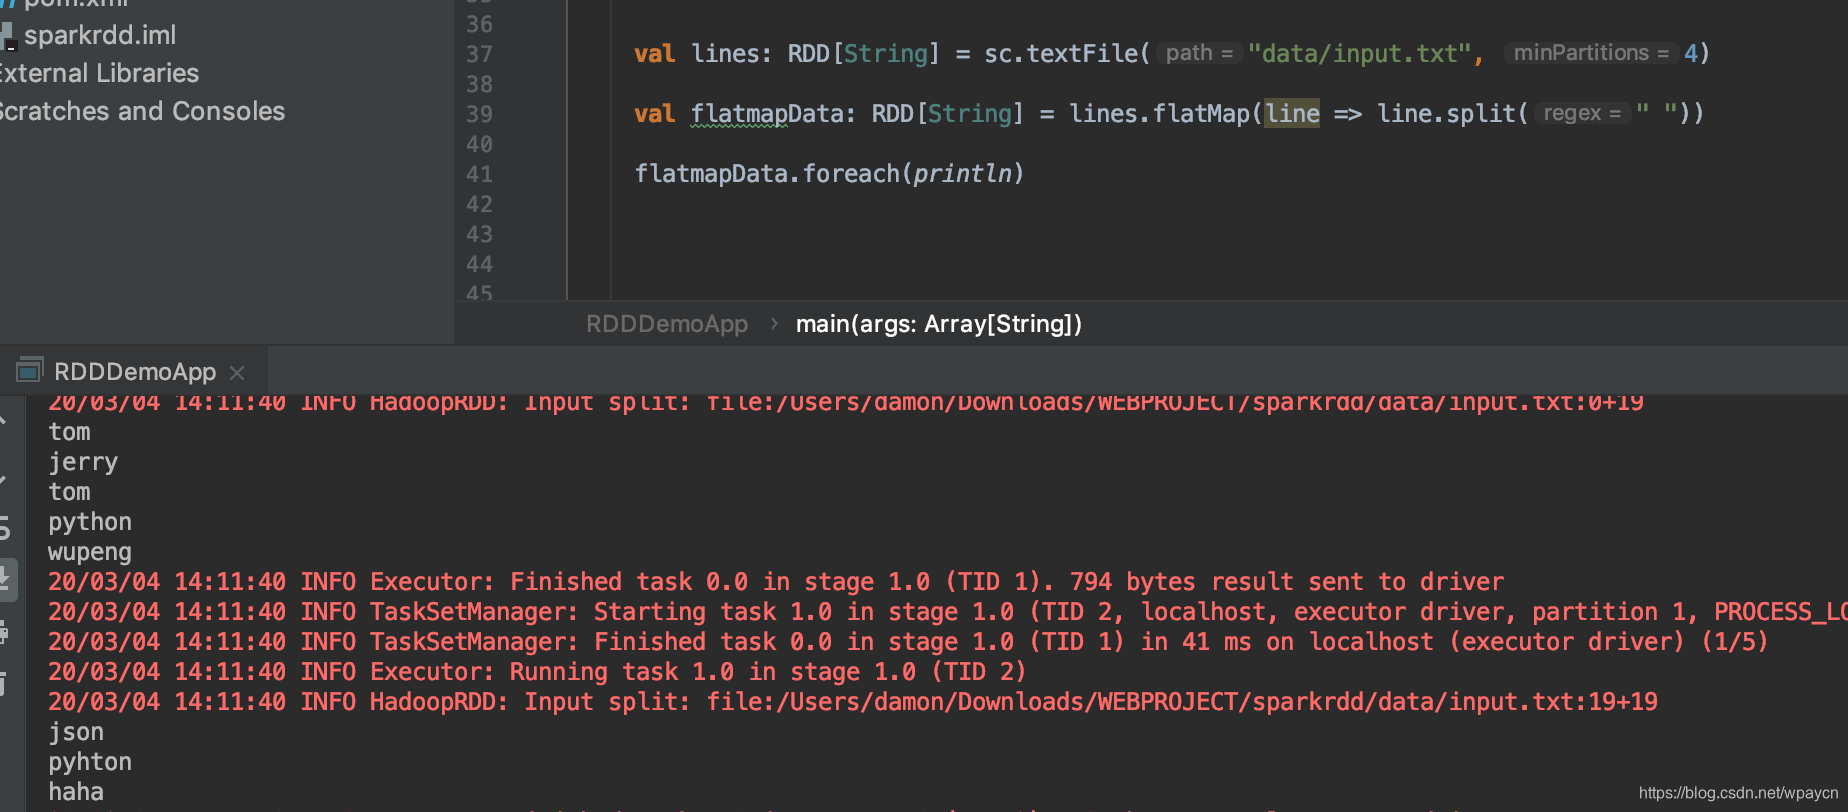Click log line Finished task in 41 ms
Viewport: 1848px width, 812px height.
coord(908,642)
